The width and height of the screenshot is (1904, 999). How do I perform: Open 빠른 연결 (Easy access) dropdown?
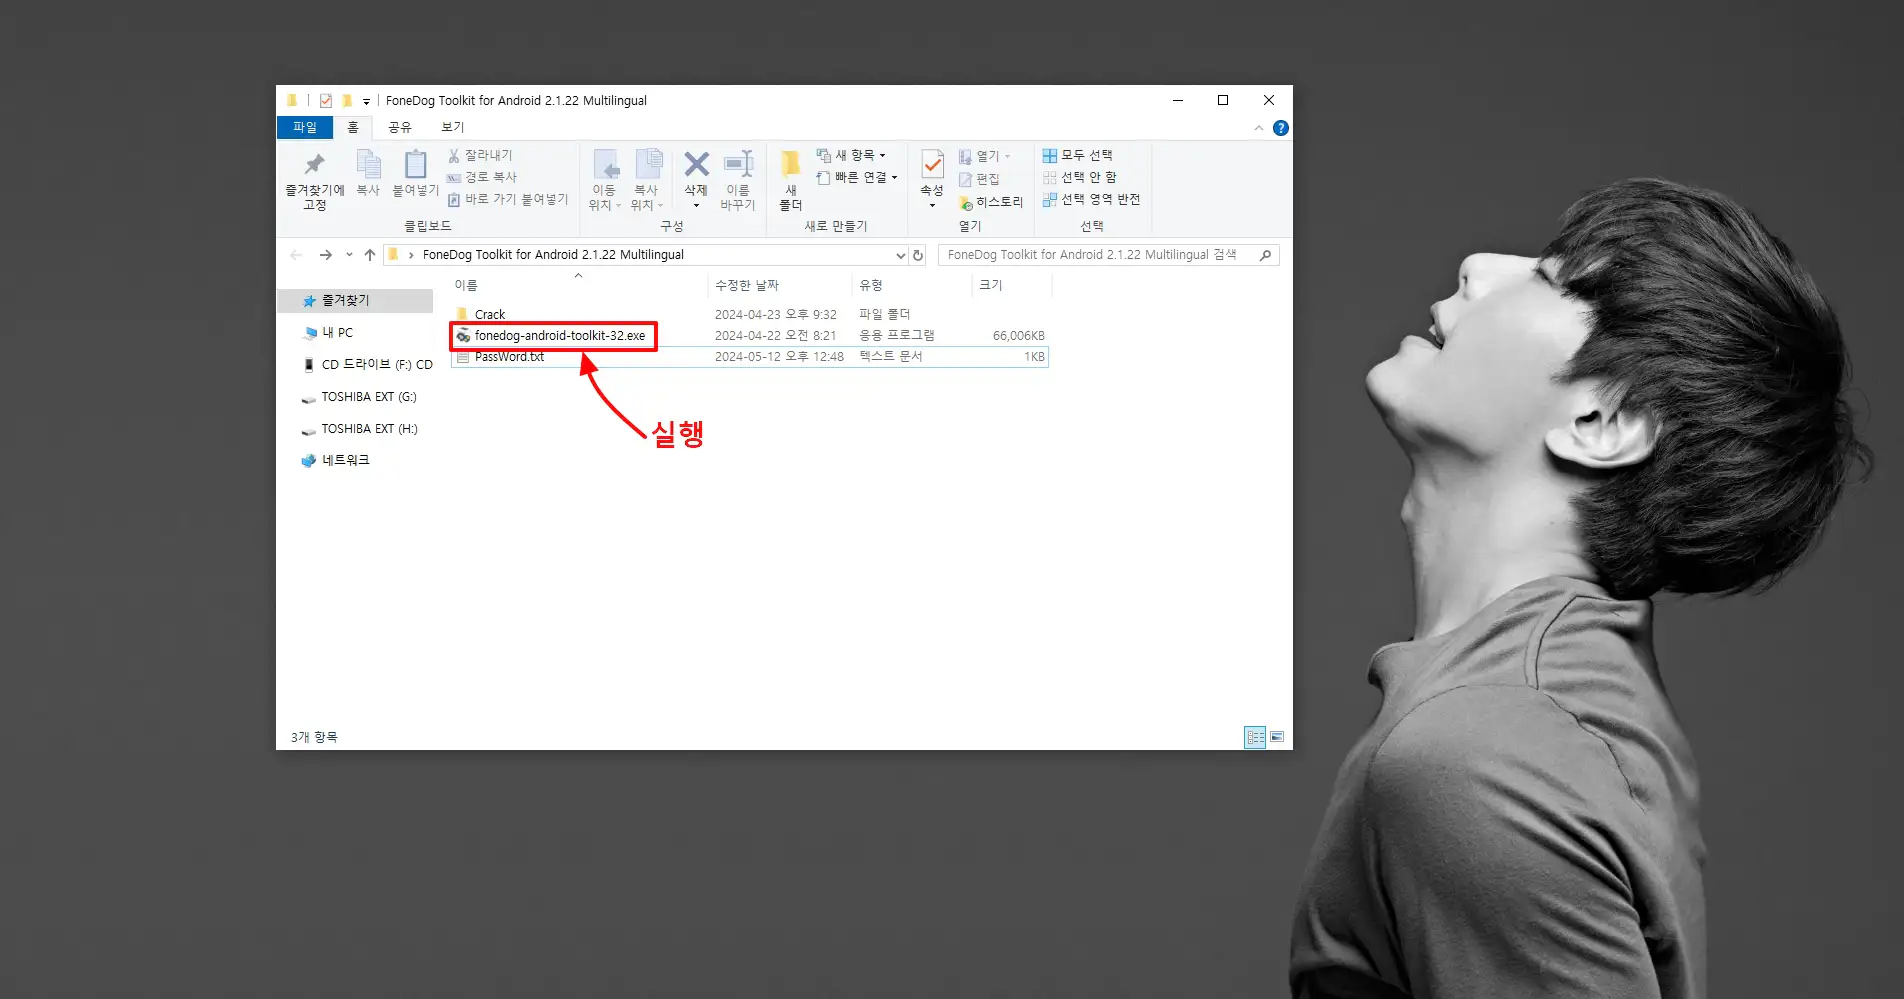[x=857, y=177]
